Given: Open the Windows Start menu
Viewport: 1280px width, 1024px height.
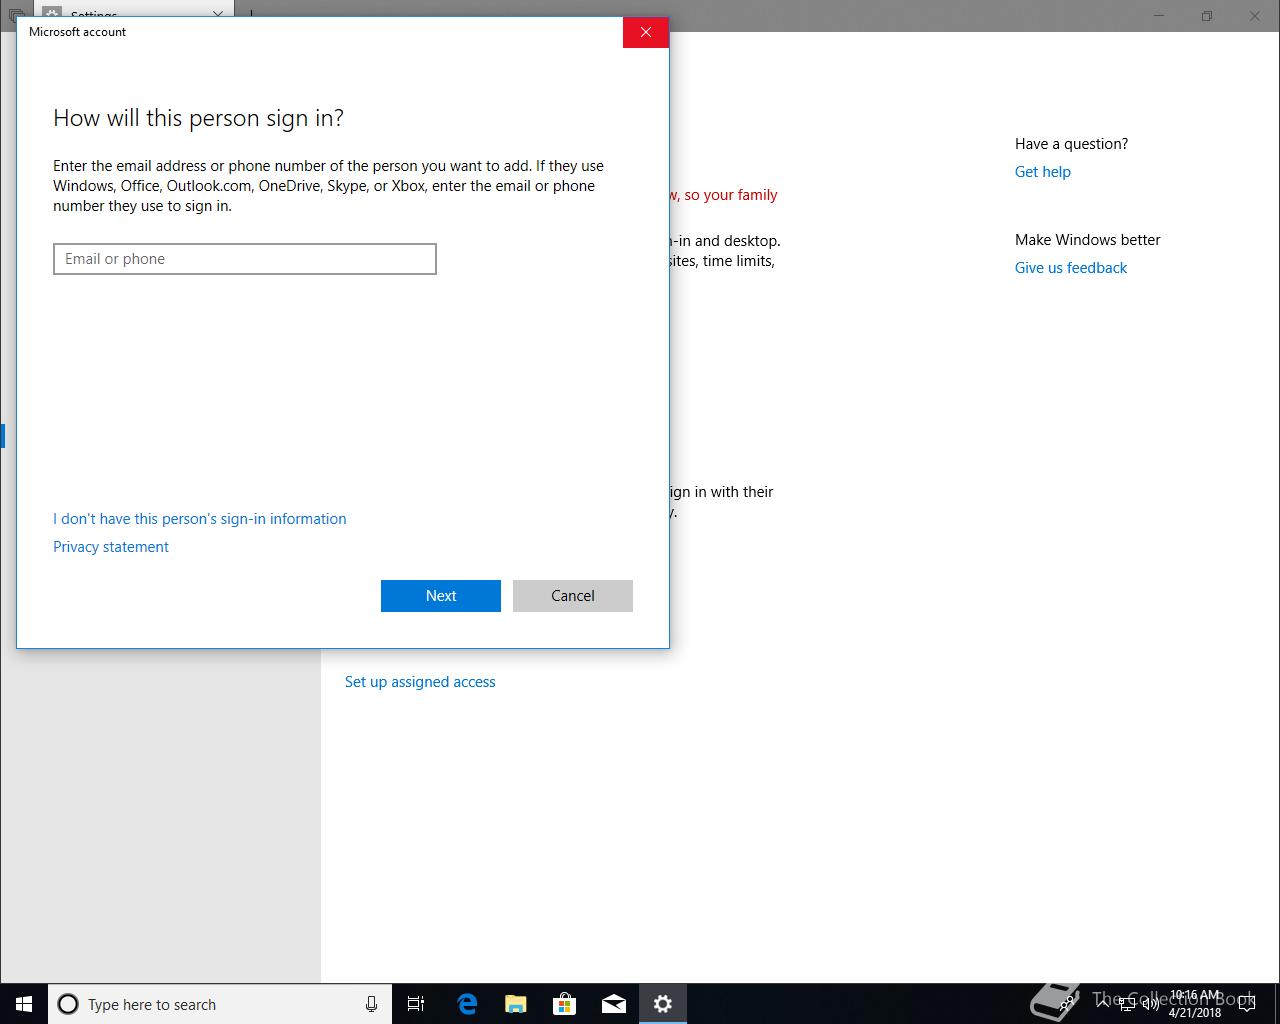Looking at the screenshot, I should point(24,1004).
